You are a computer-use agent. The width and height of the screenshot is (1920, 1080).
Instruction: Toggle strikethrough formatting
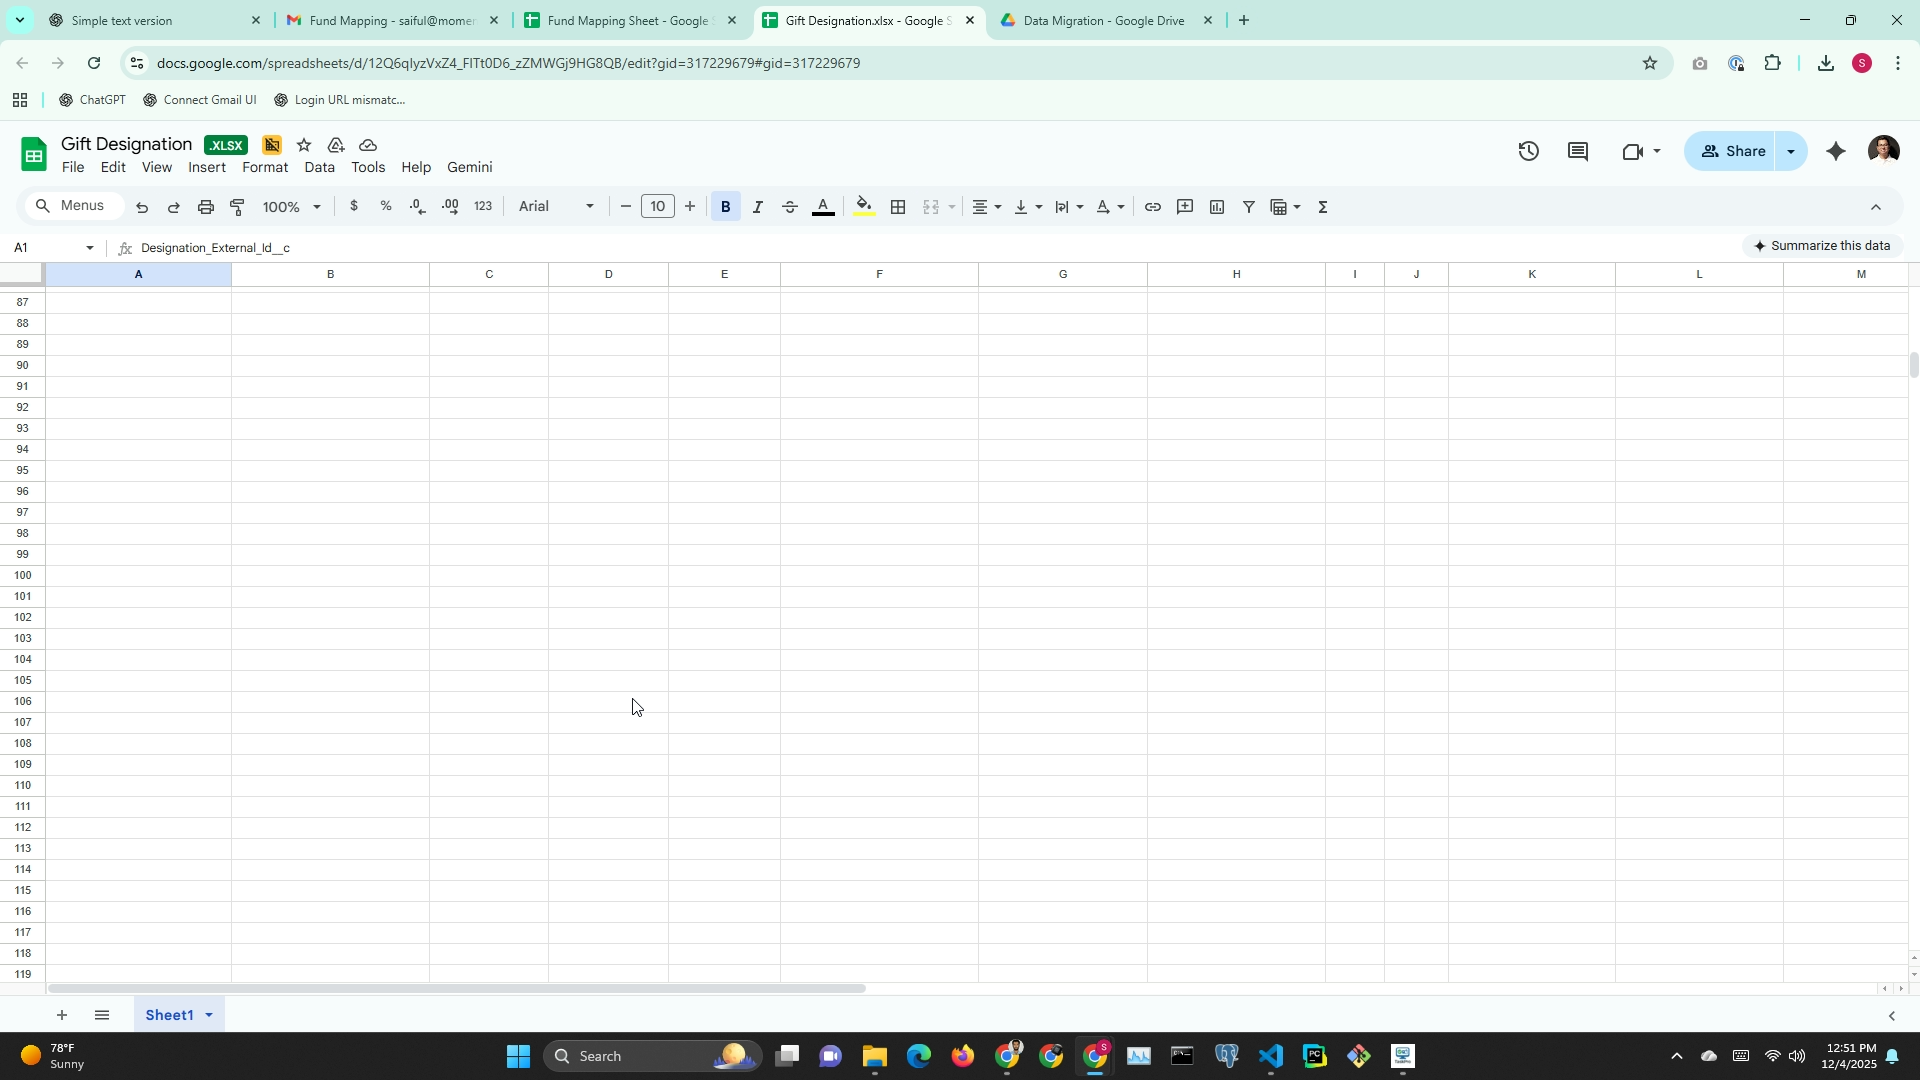[x=790, y=207]
